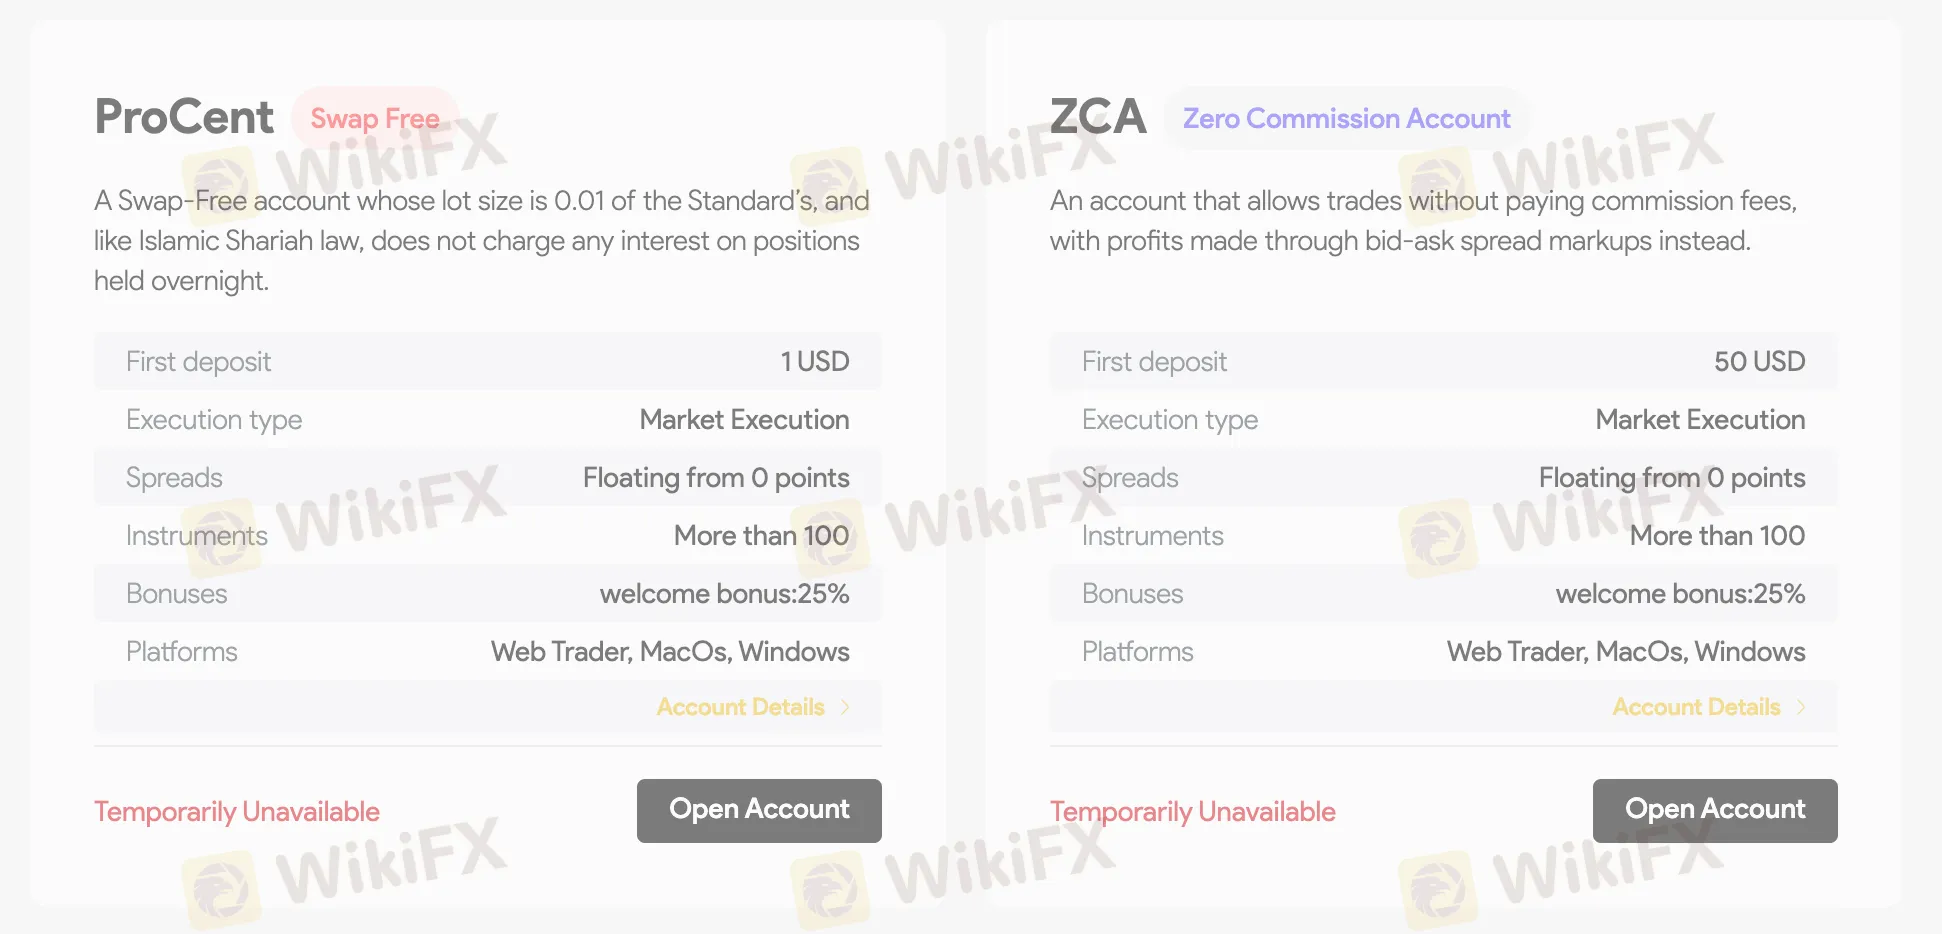Click ProCent's Temporarily Unavailable notice
The width and height of the screenshot is (1942, 934).
(x=237, y=811)
